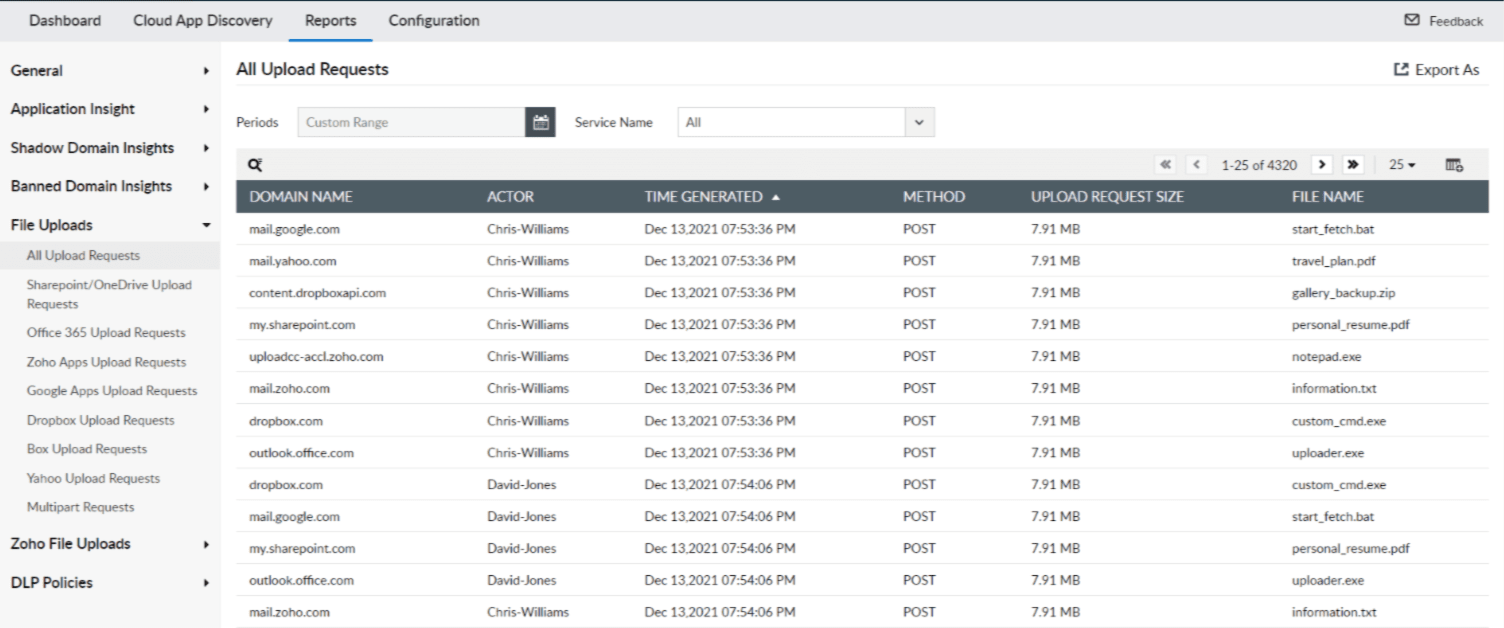Open the Cloud App Discovery tab
1504x628 pixels.
pyautogui.click(x=201, y=20)
